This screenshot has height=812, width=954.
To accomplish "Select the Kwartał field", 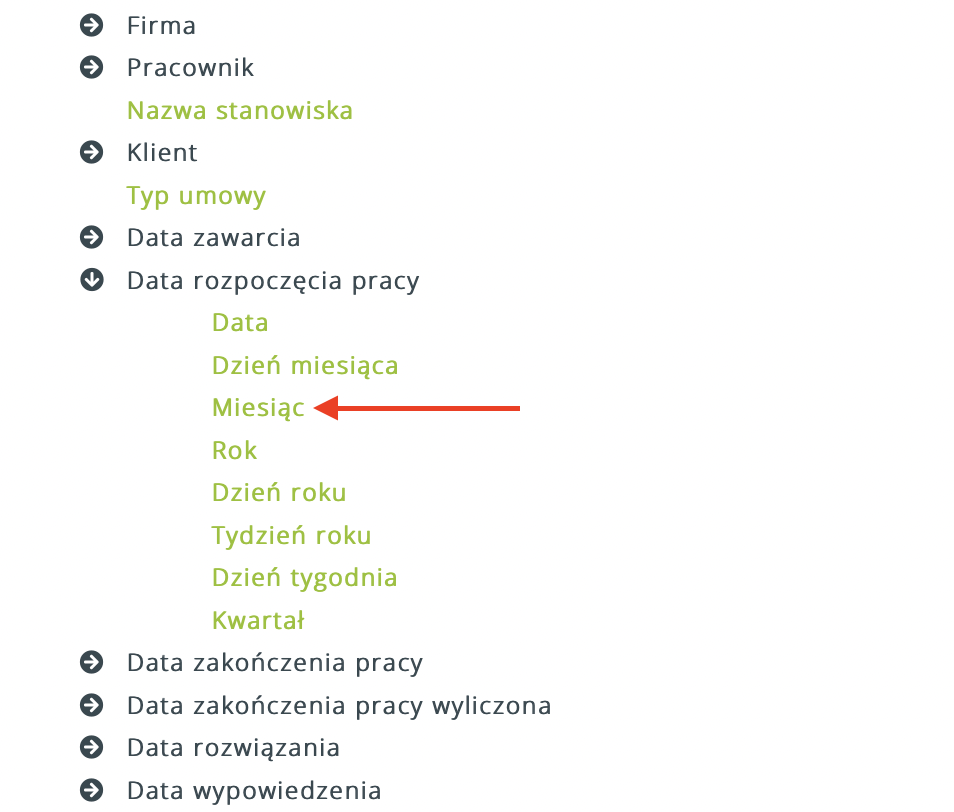I will pyautogui.click(x=258, y=621).
